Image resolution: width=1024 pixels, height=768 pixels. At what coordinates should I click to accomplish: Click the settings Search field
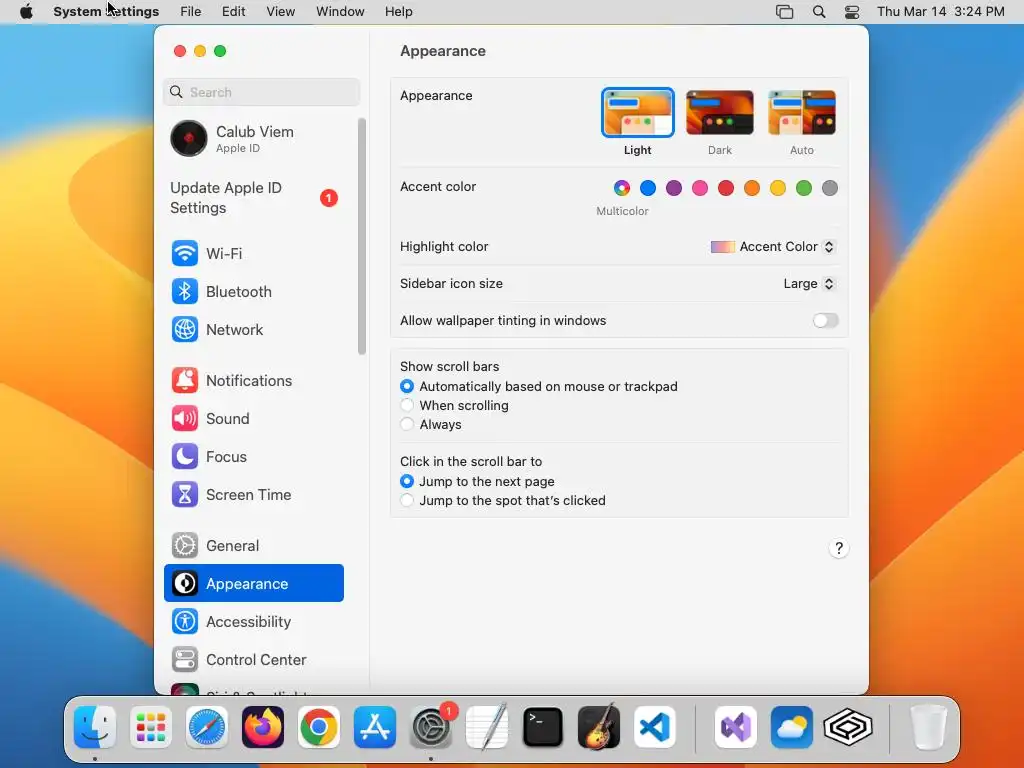pyautogui.click(x=261, y=92)
